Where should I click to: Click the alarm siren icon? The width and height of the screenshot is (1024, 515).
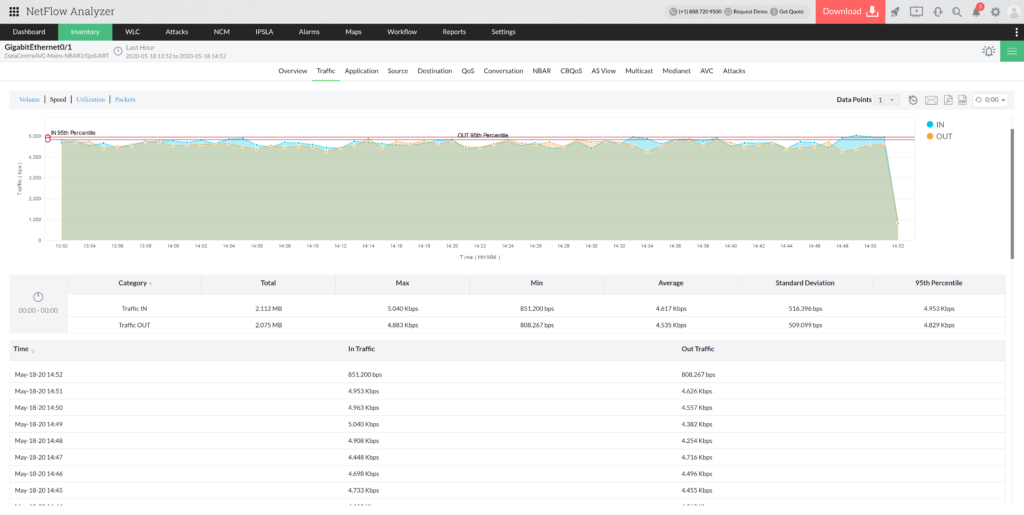(x=988, y=51)
